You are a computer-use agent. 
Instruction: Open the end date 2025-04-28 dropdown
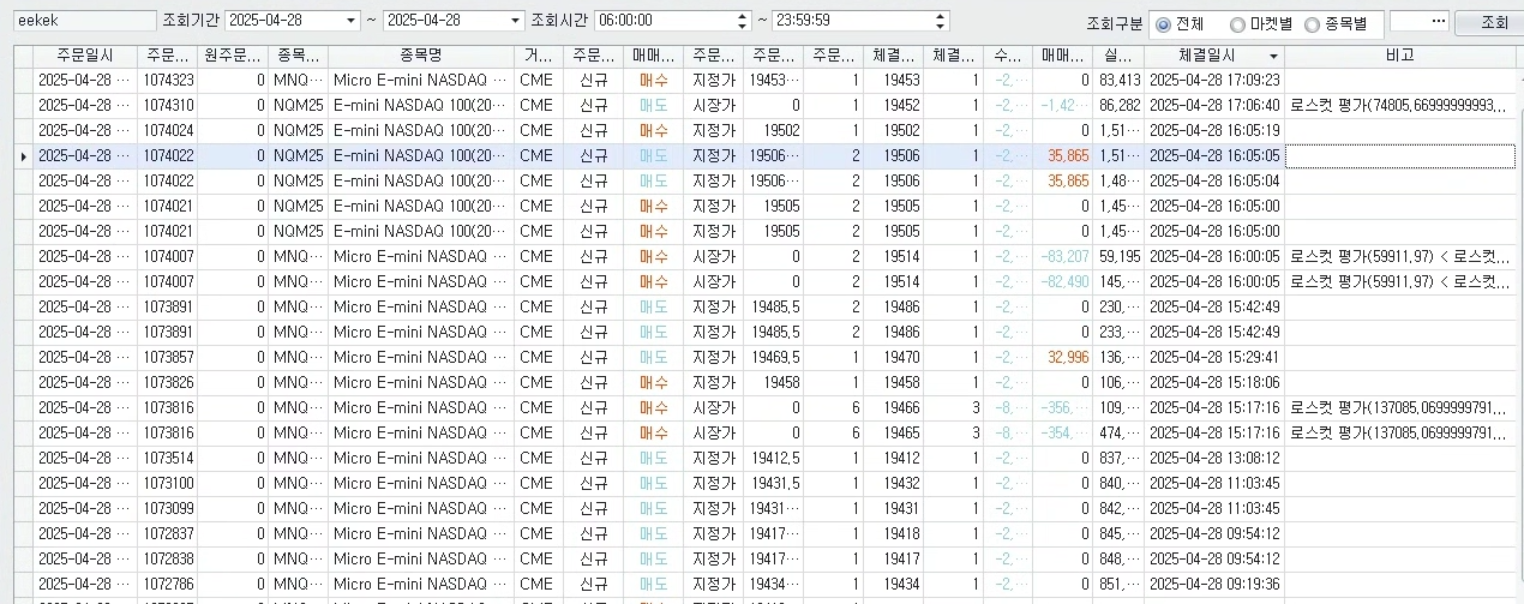click(516, 21)
